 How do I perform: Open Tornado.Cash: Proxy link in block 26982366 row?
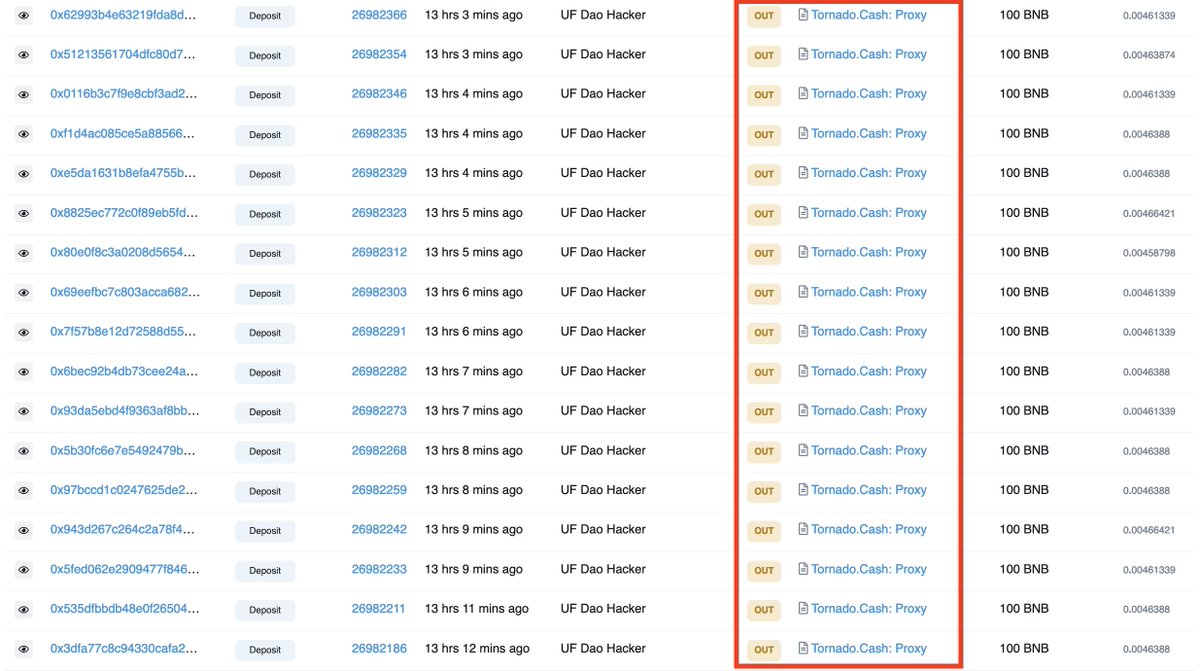[869, 15]
